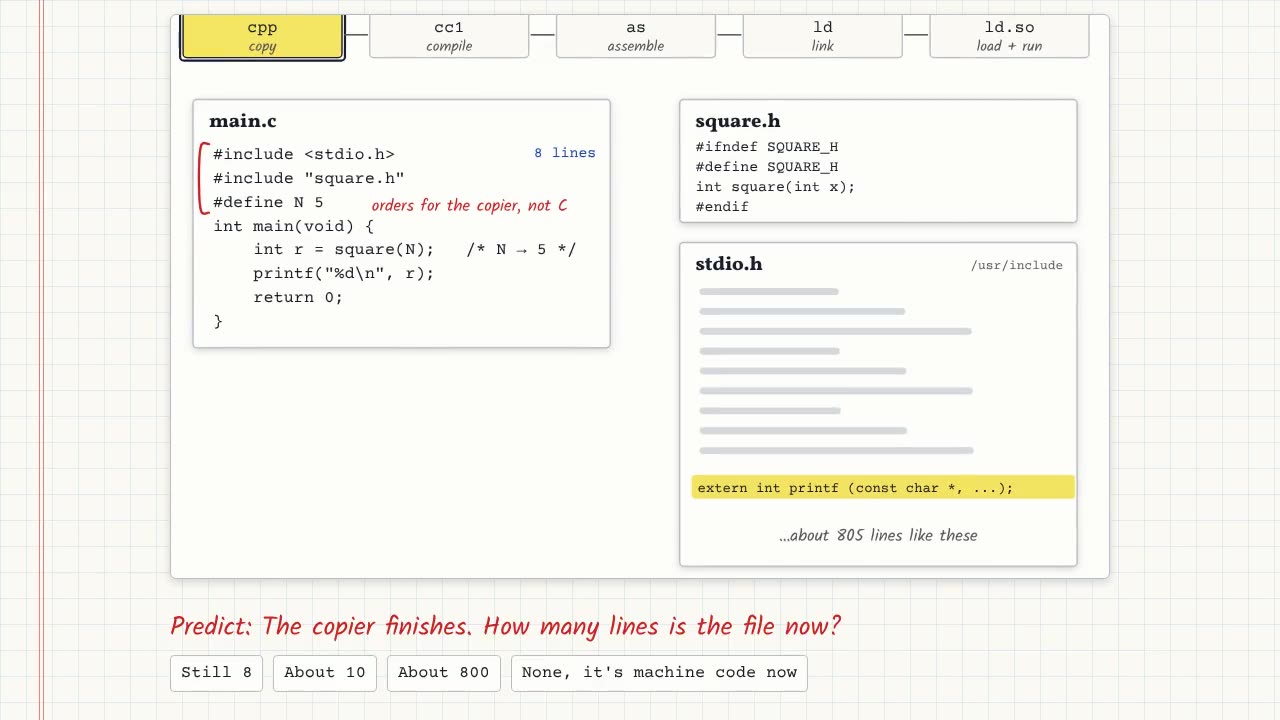The width and height of the screenshot is (1280, 720).
Task: Go to the ld link stage
Action: (x=823, y=36)
